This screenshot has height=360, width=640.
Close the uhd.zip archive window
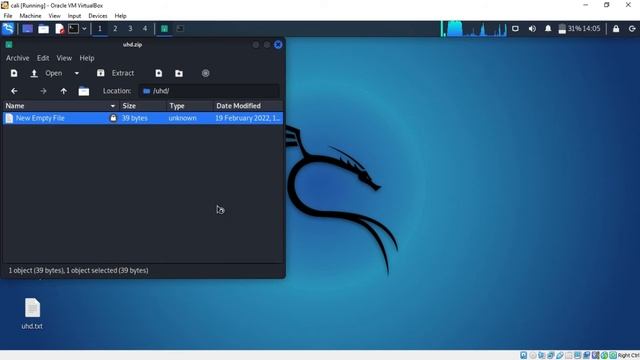click(x=278, y=44)
